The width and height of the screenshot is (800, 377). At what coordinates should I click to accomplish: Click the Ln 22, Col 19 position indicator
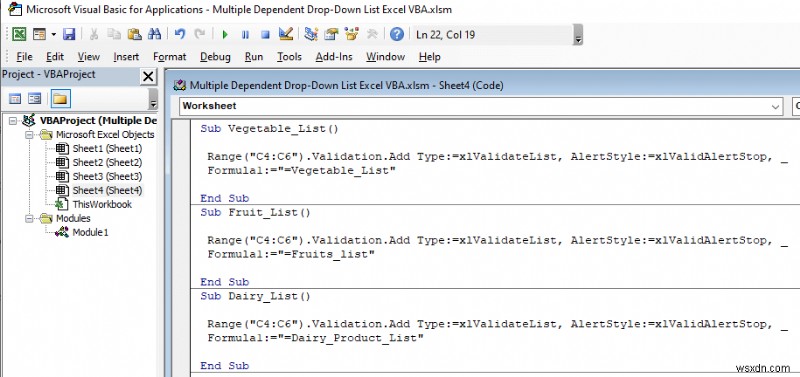pos(445,35)
